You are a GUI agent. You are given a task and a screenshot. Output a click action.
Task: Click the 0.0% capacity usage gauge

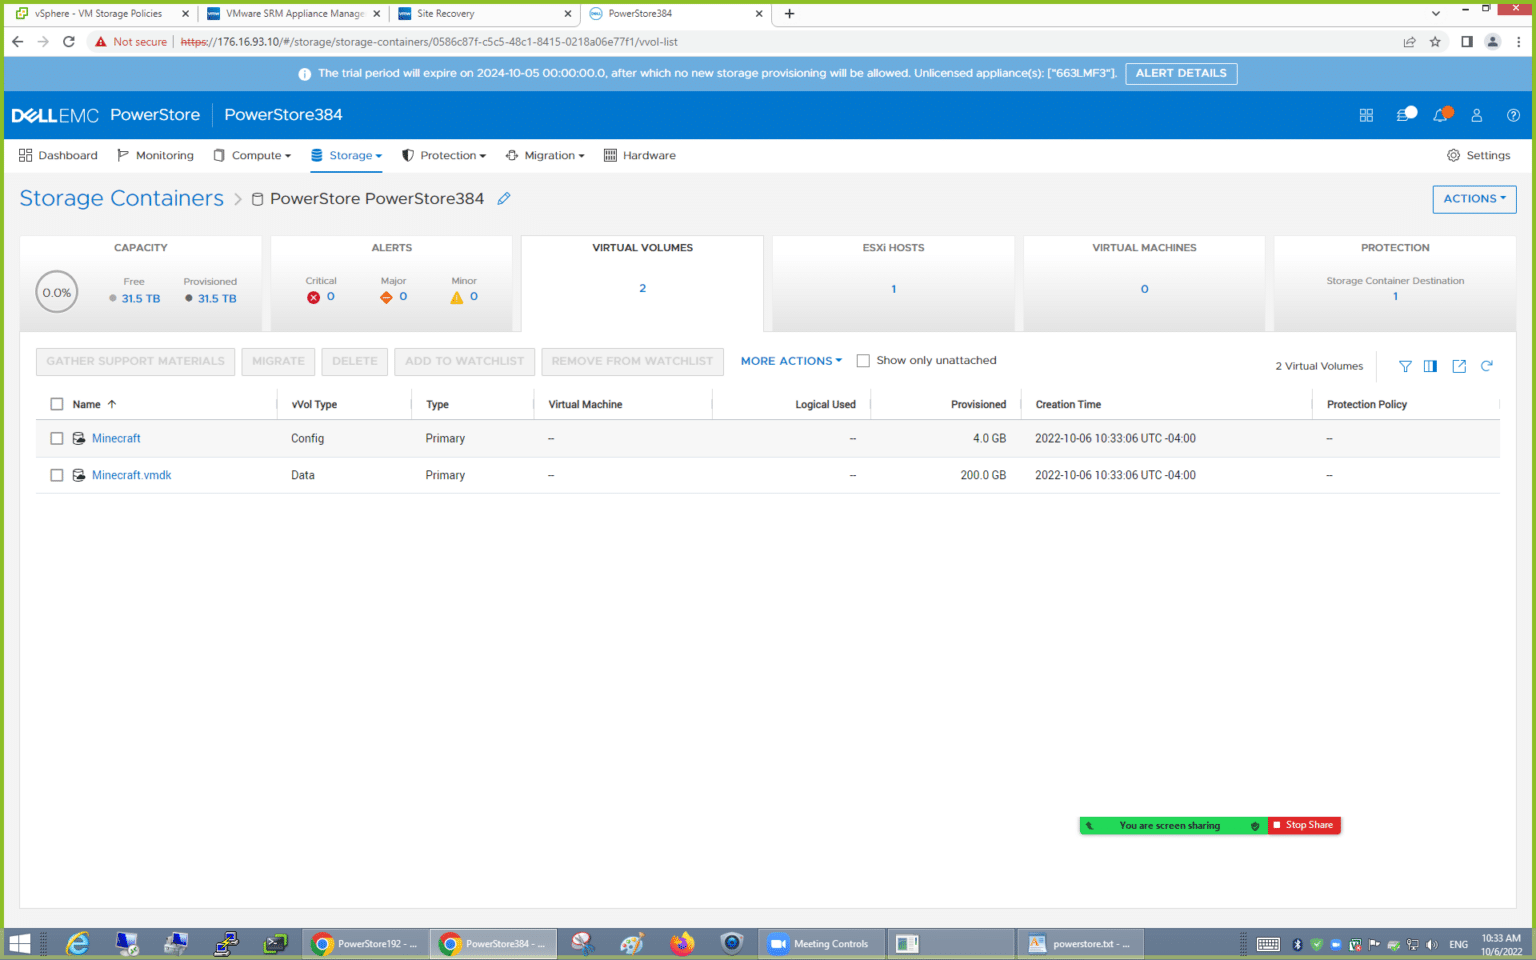pos(57,292)
